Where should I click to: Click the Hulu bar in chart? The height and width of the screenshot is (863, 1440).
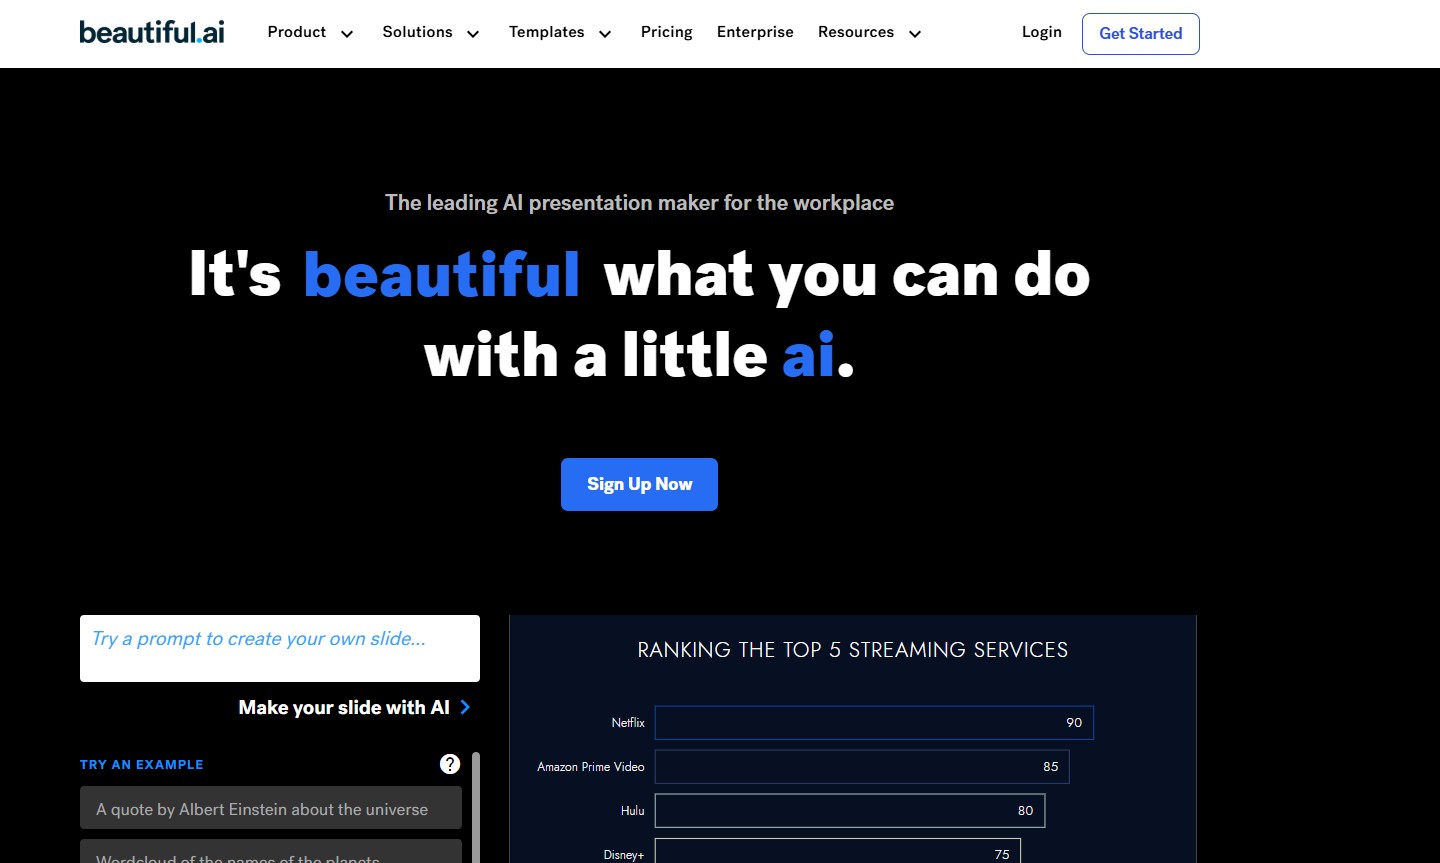pyautogui.click(x=849, y=810)
